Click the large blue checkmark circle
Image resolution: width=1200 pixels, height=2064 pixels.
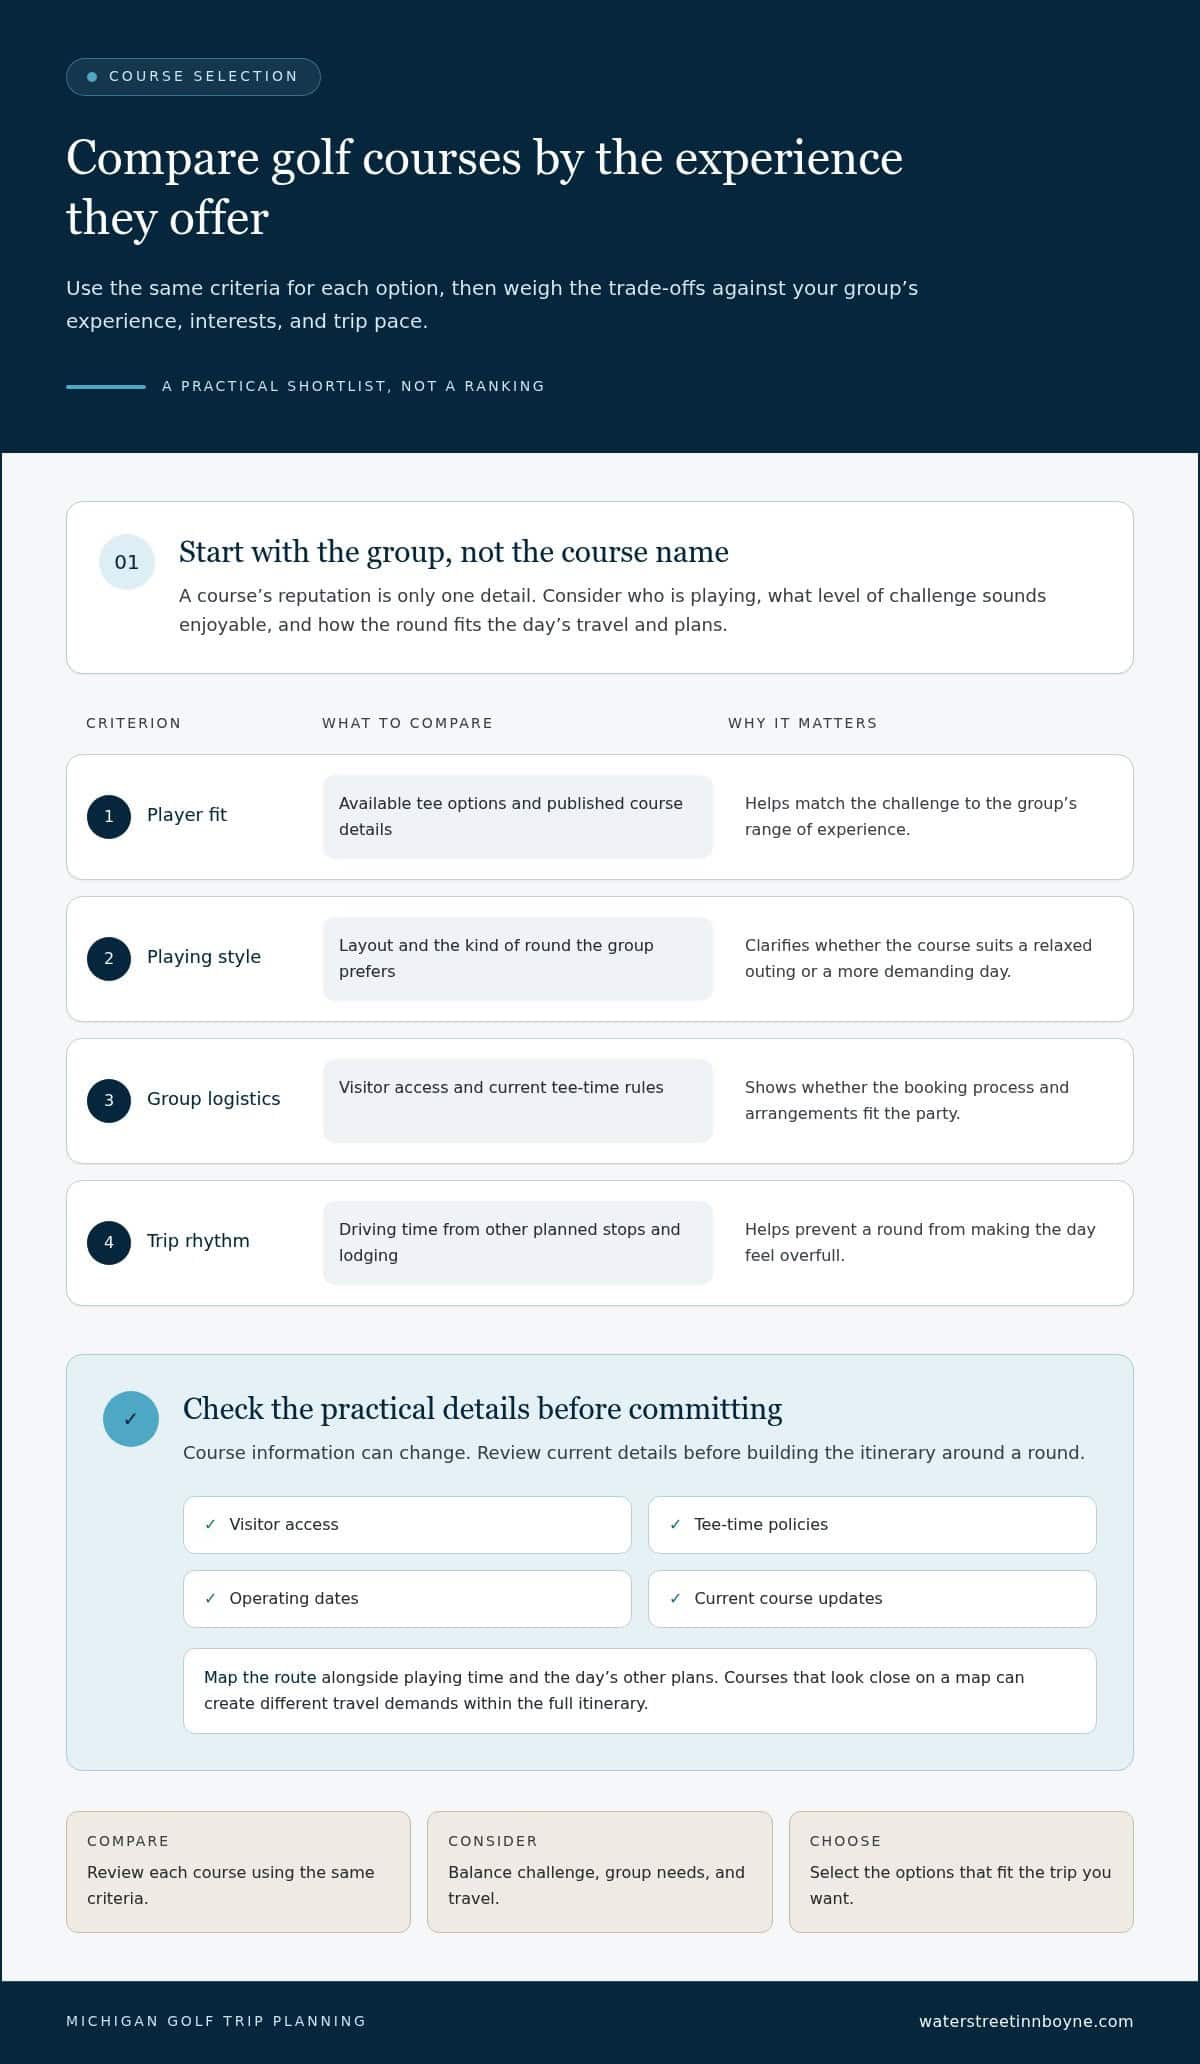point(131,1419)
